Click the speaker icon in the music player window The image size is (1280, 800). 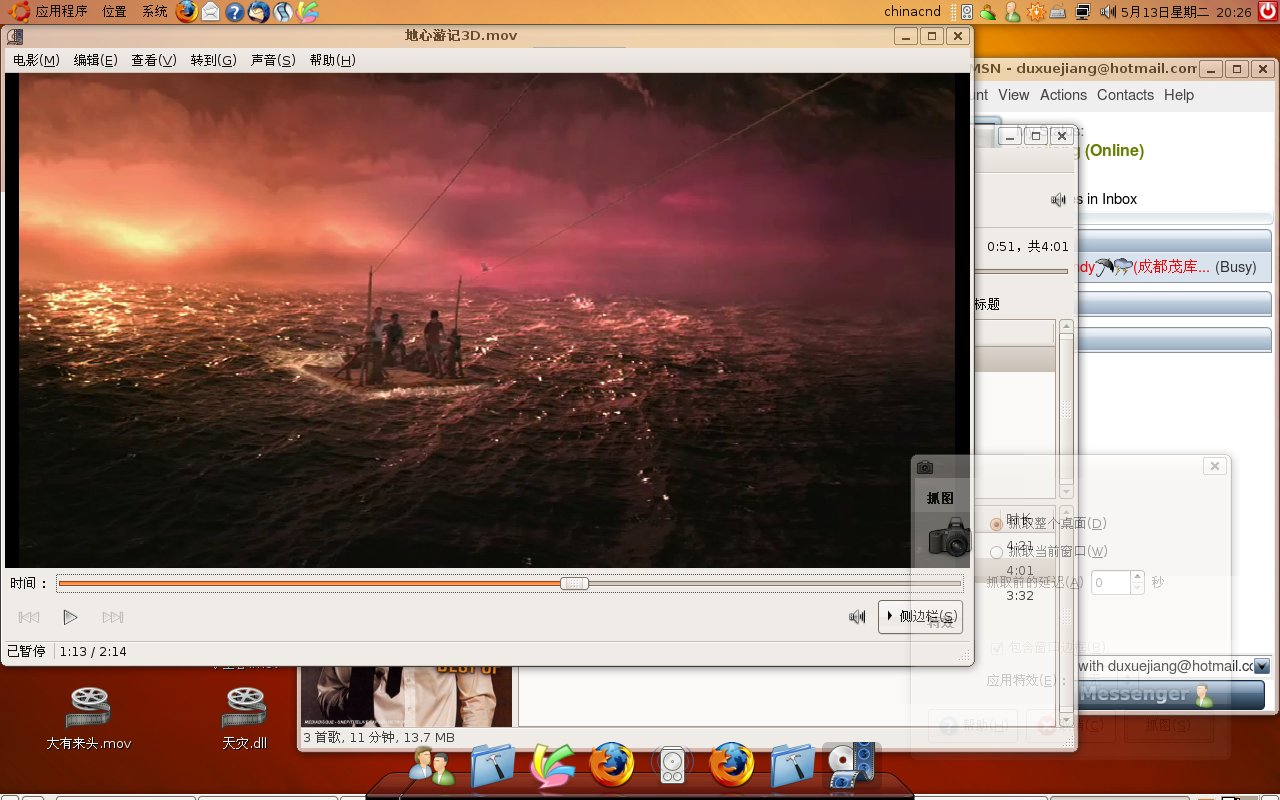coord(1058,200)
